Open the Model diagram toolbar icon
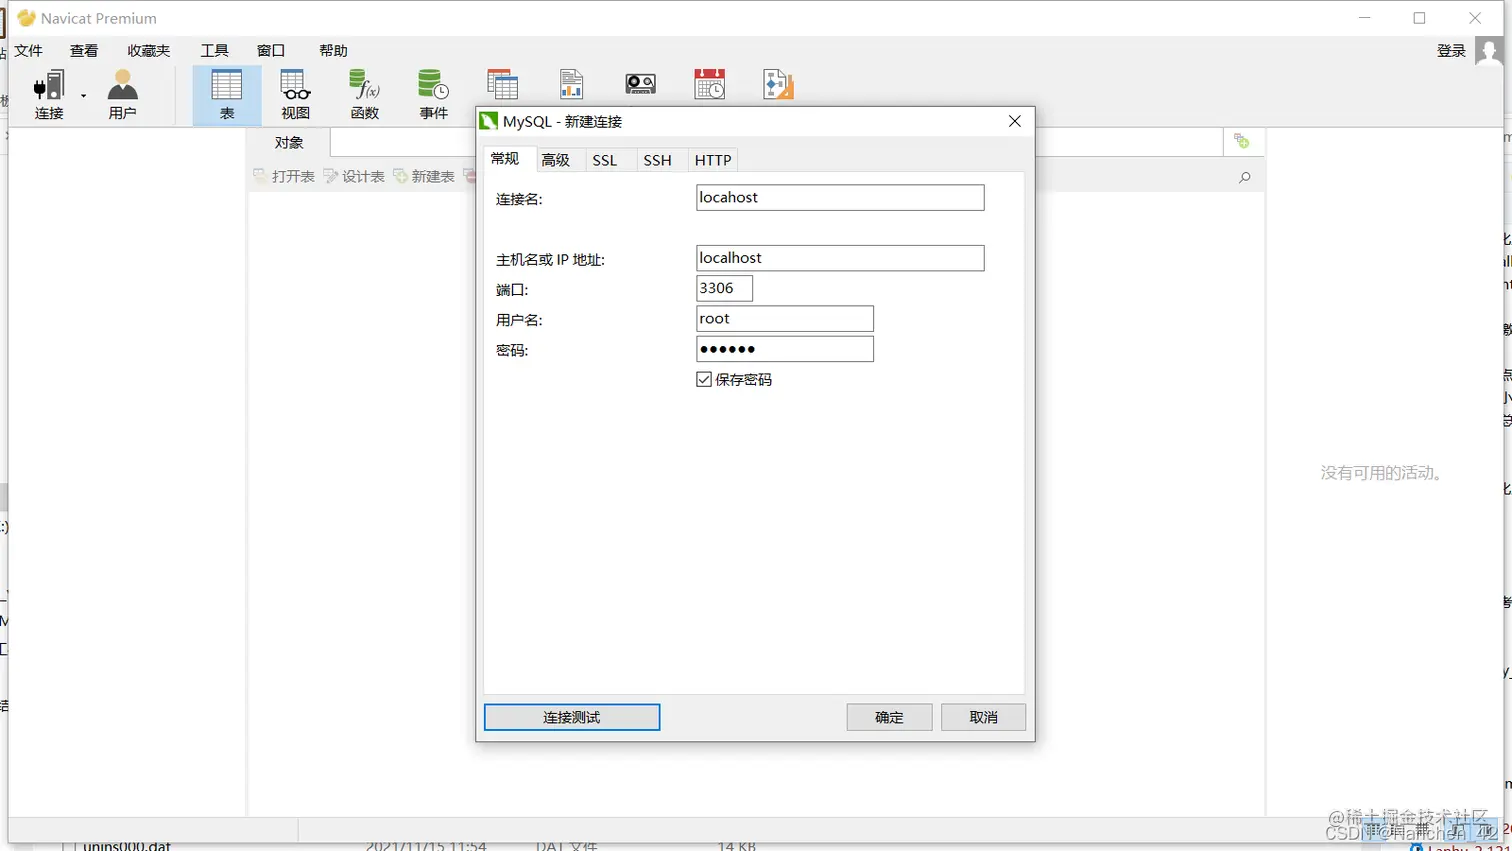This screenshot has height=851, width=1512. [x=777, y=85]
